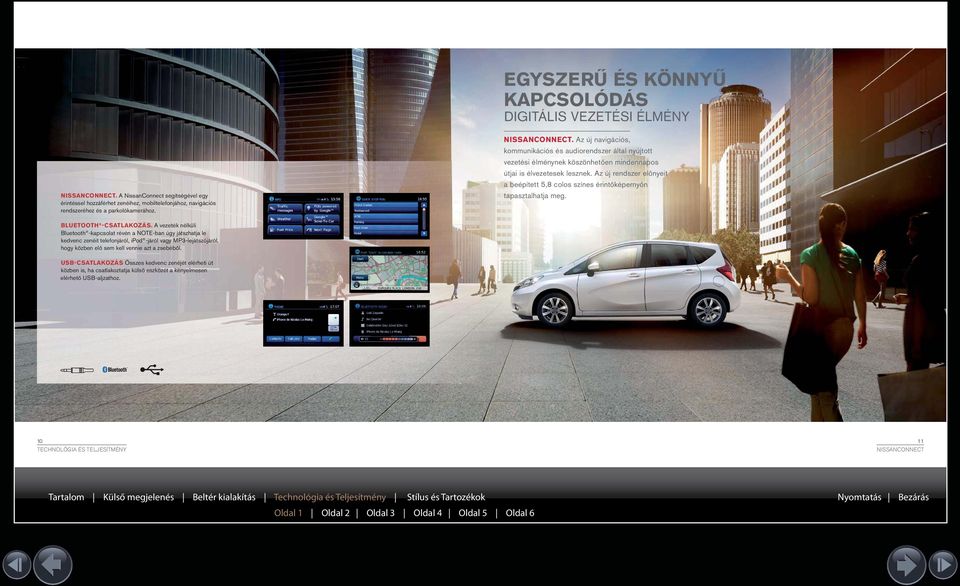Click 'TECHNOLÓGIA ÉS TELJESÍTMÉNY' footer label
This screenshot has width=960, height=586.
(81, 449)
